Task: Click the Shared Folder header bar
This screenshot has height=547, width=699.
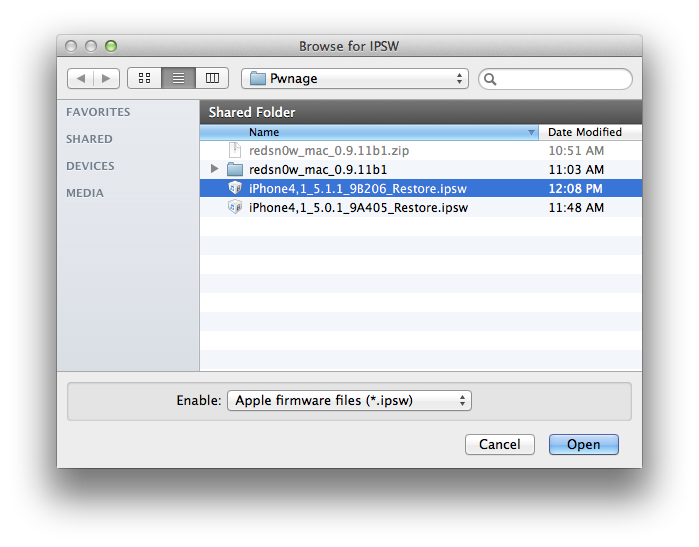Action: tap(421, 112)
